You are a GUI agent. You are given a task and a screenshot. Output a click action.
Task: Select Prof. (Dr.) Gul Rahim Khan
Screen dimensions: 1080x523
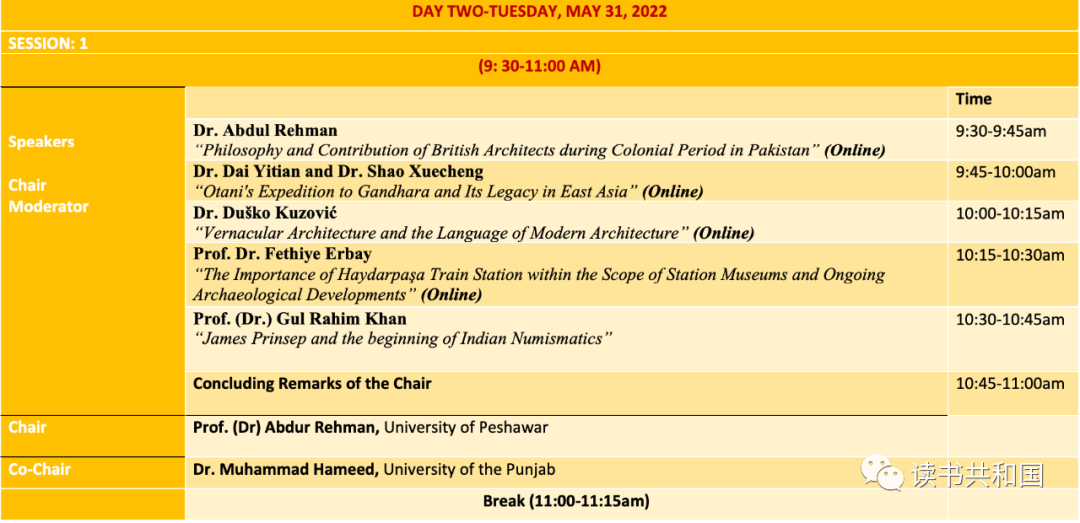tap(300, 319)
